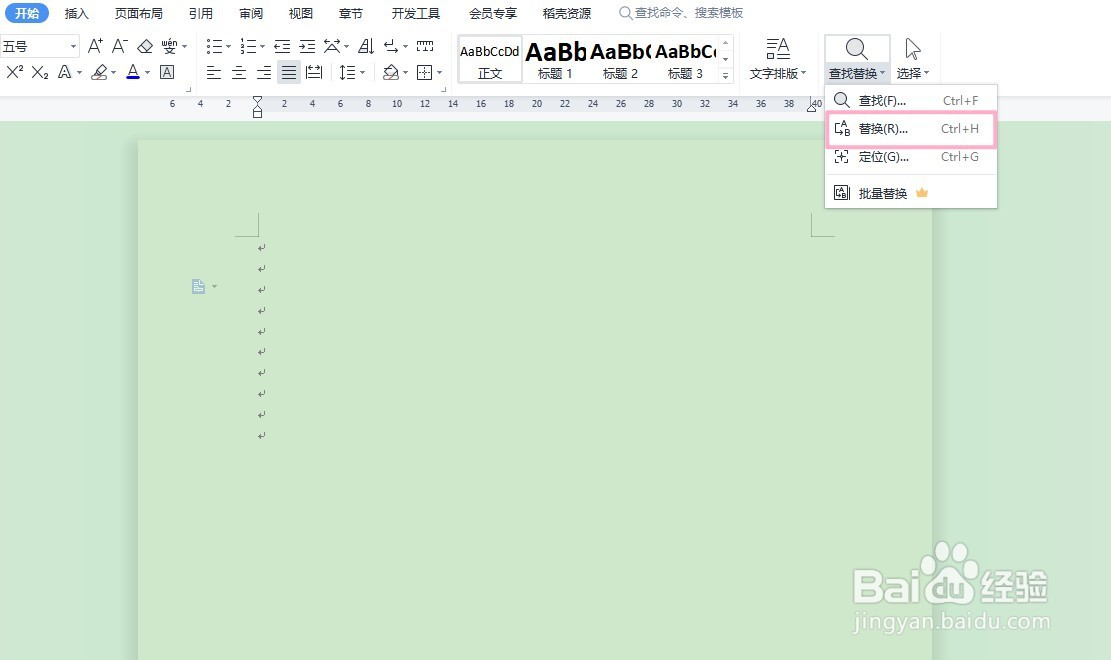
Task: Click the paragraph layout icon beside text
Action: [199, 286]
